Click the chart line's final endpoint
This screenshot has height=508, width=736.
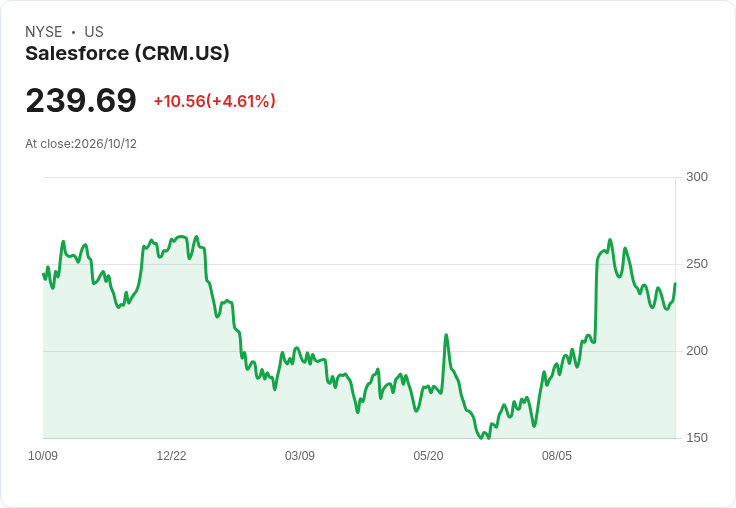pos(675,284)
